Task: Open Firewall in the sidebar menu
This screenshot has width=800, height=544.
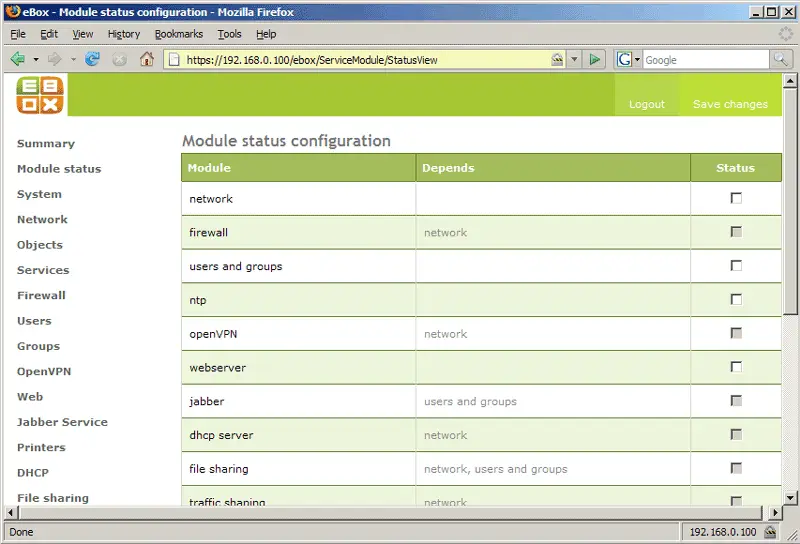Action: 41,295
